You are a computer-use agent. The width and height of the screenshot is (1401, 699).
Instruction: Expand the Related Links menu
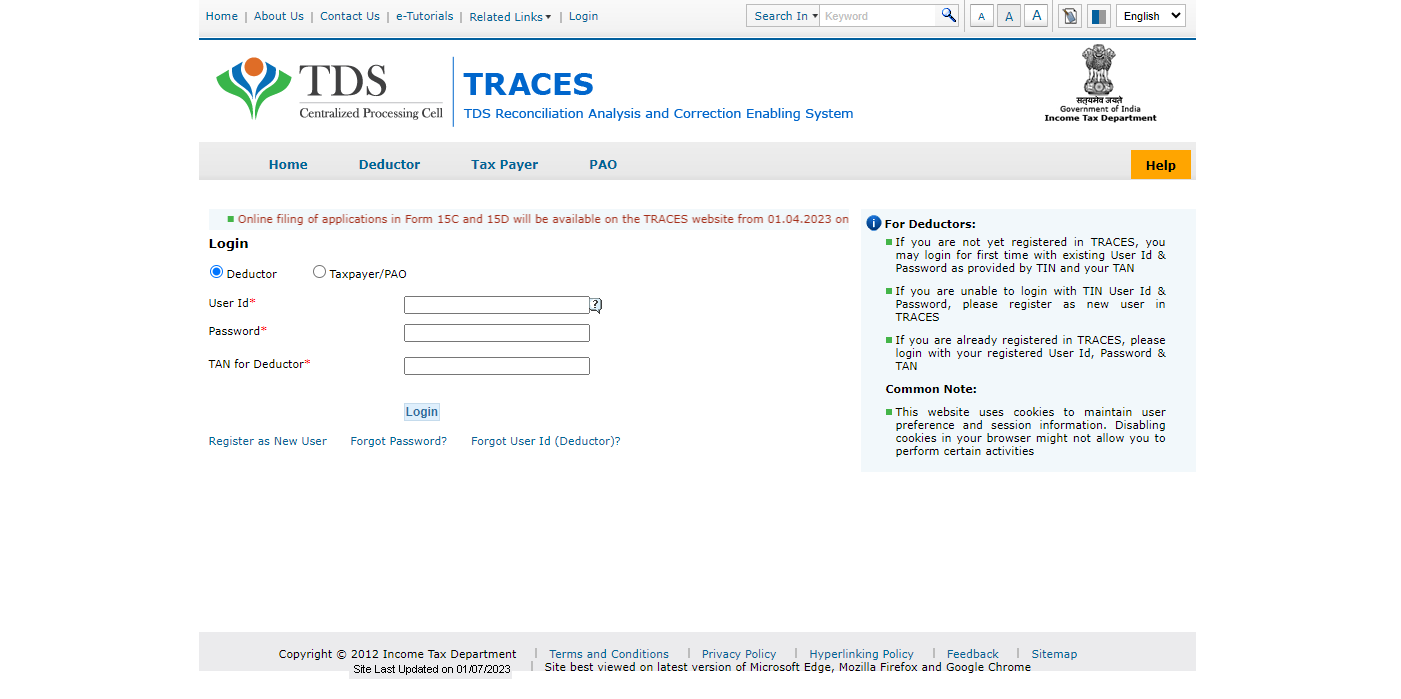point(509,17)
